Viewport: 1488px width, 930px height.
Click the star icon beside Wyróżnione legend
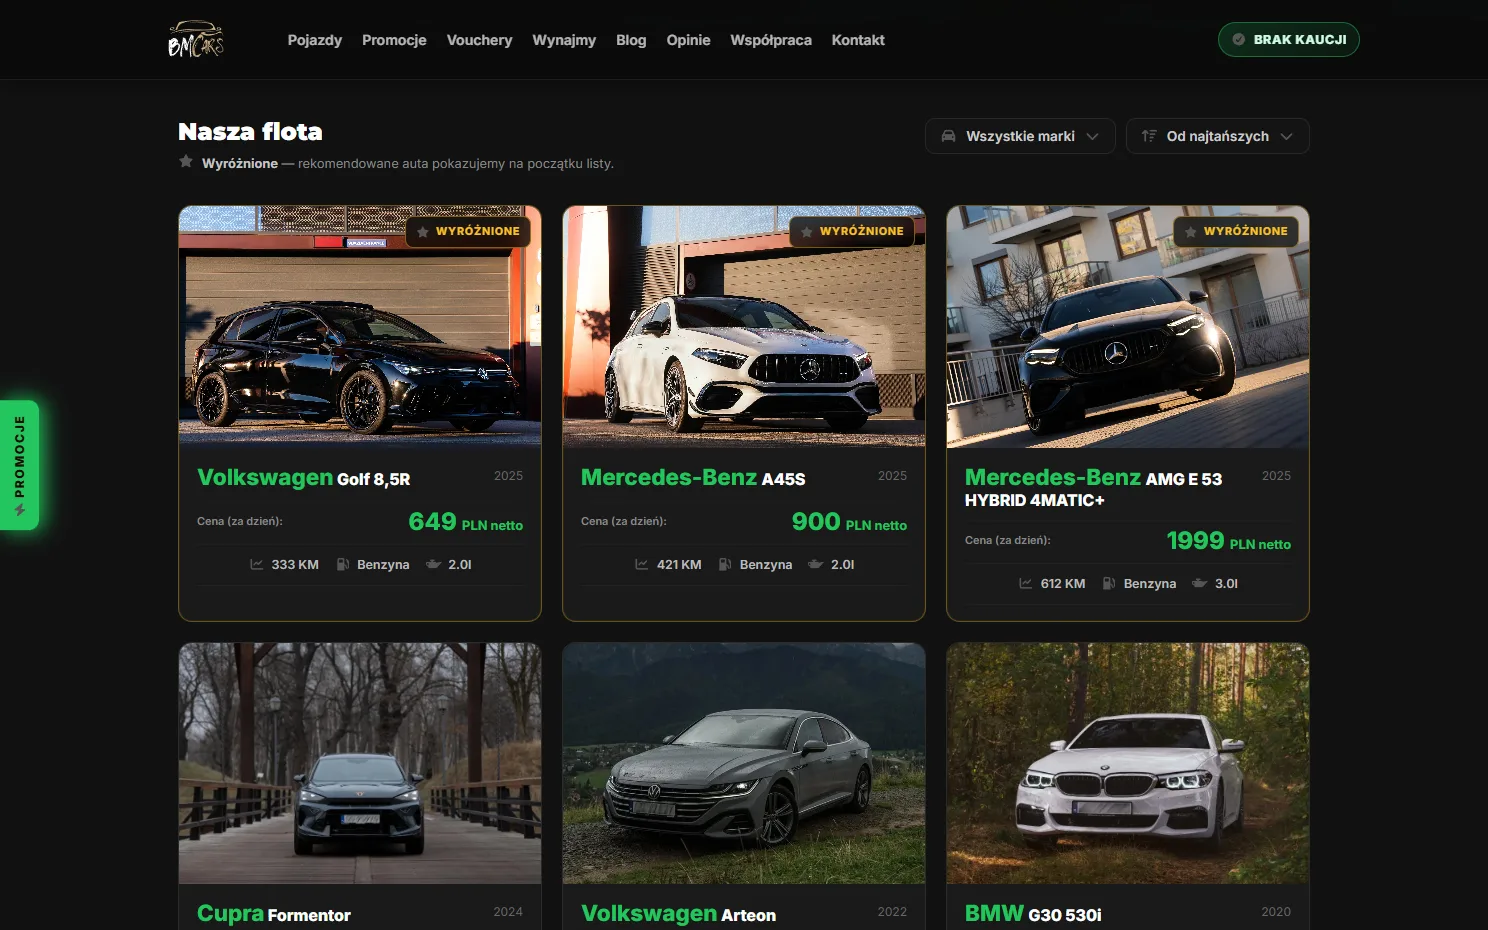pyautogui.click(x=186, y=162)
